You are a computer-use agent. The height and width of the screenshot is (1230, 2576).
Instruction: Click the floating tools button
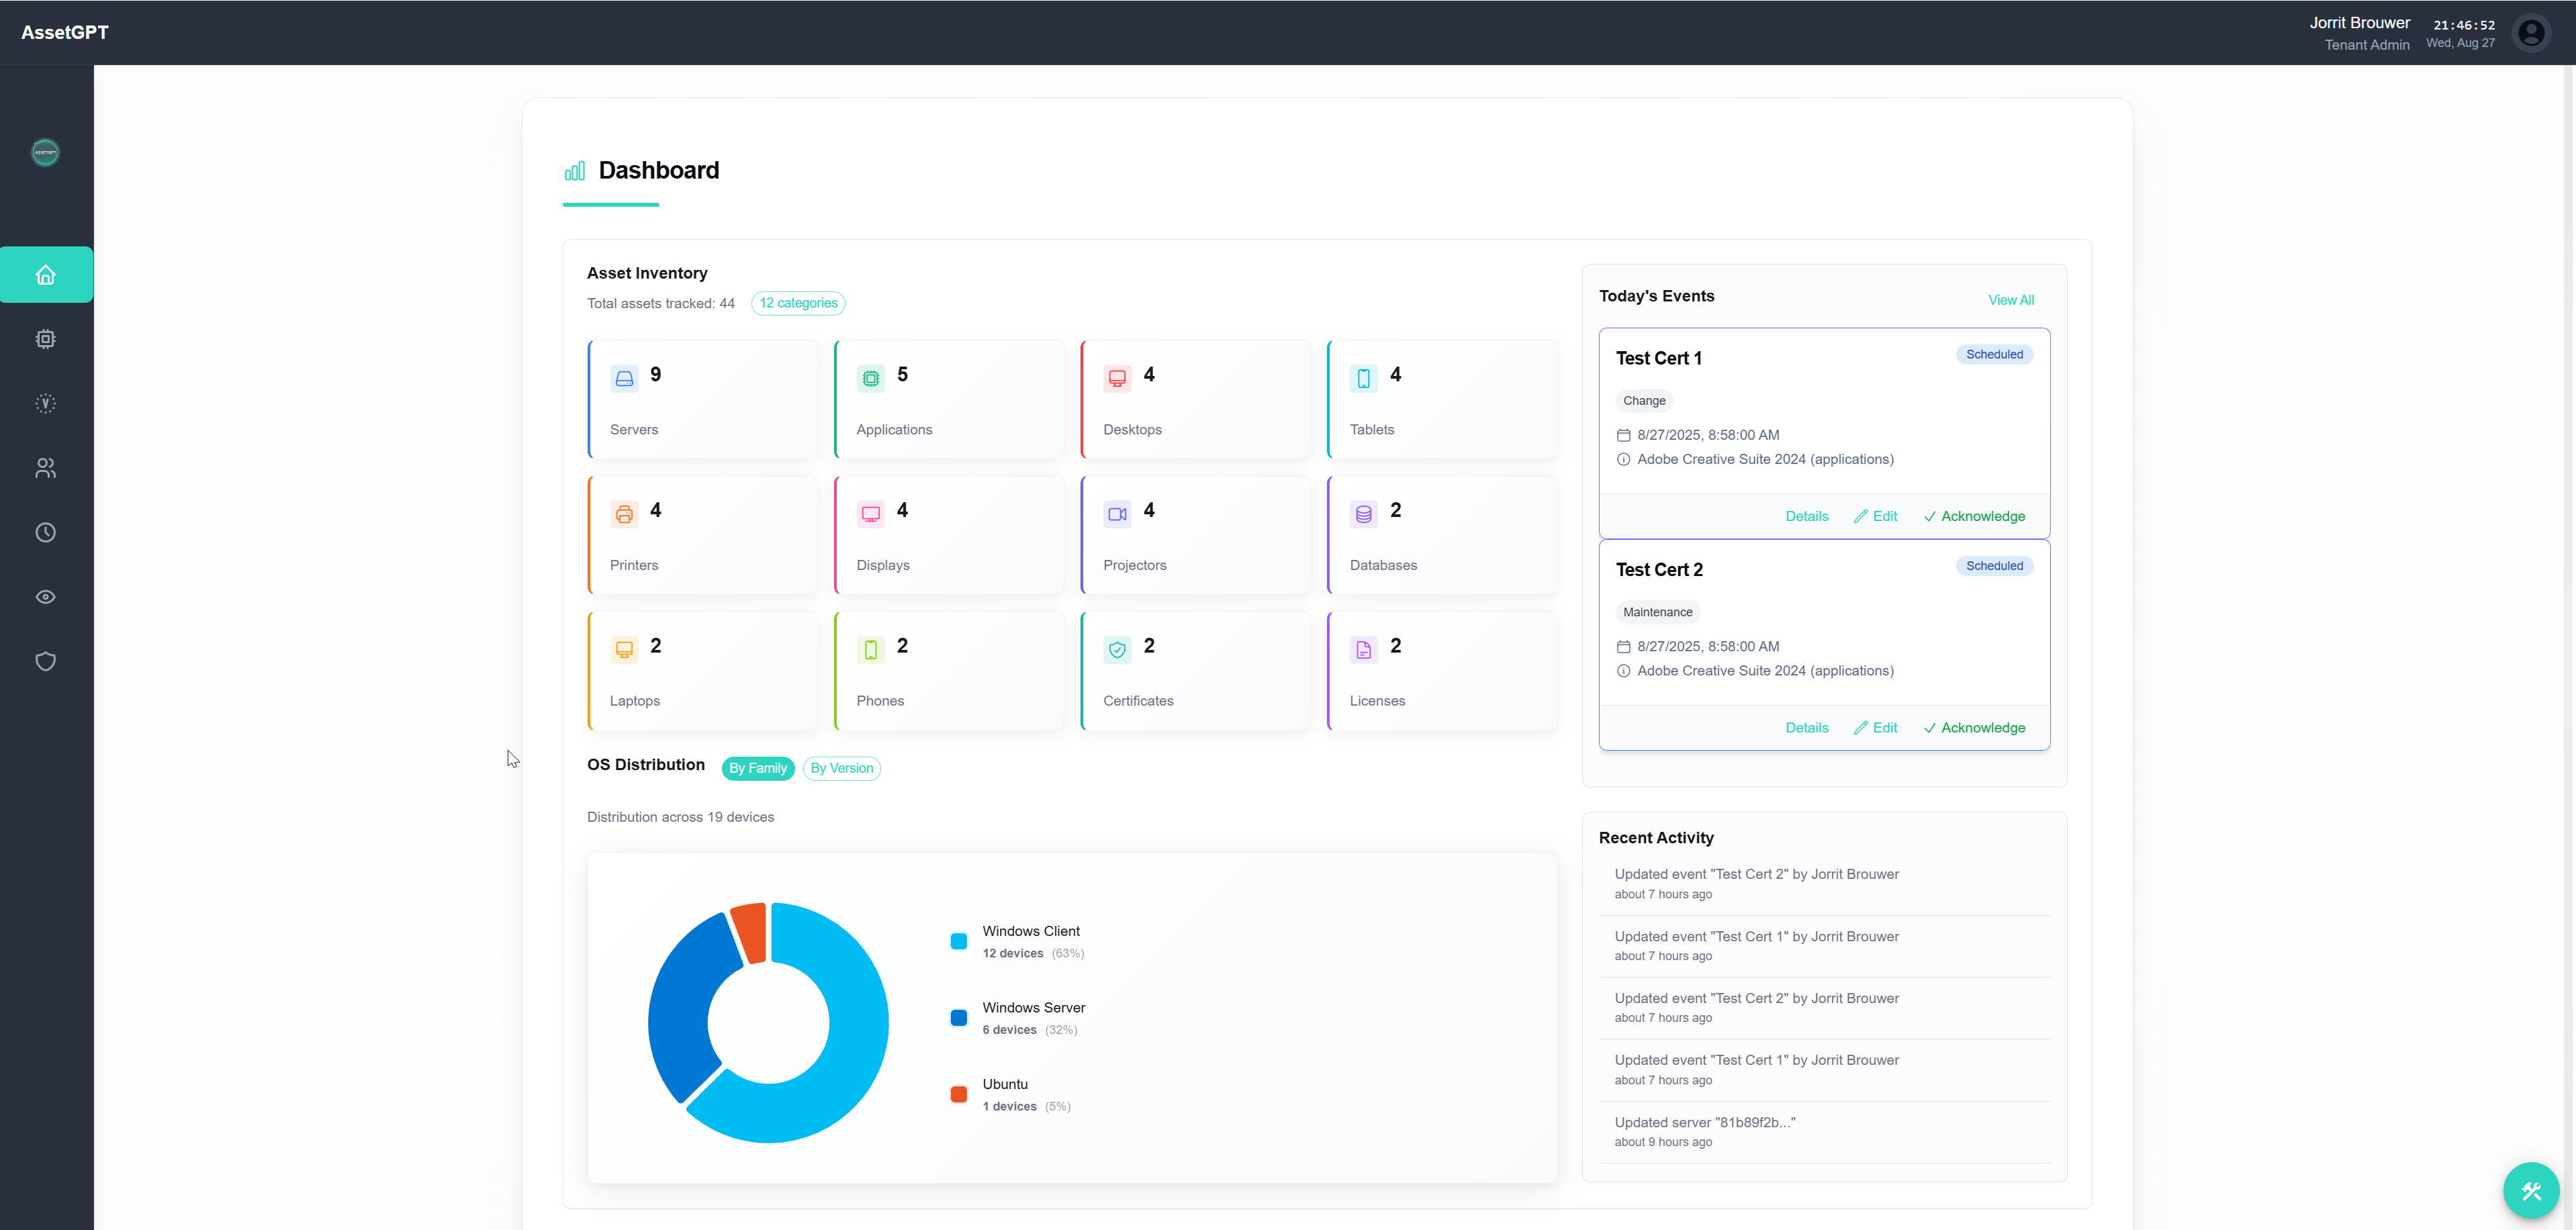[x=2530, y=1190]
